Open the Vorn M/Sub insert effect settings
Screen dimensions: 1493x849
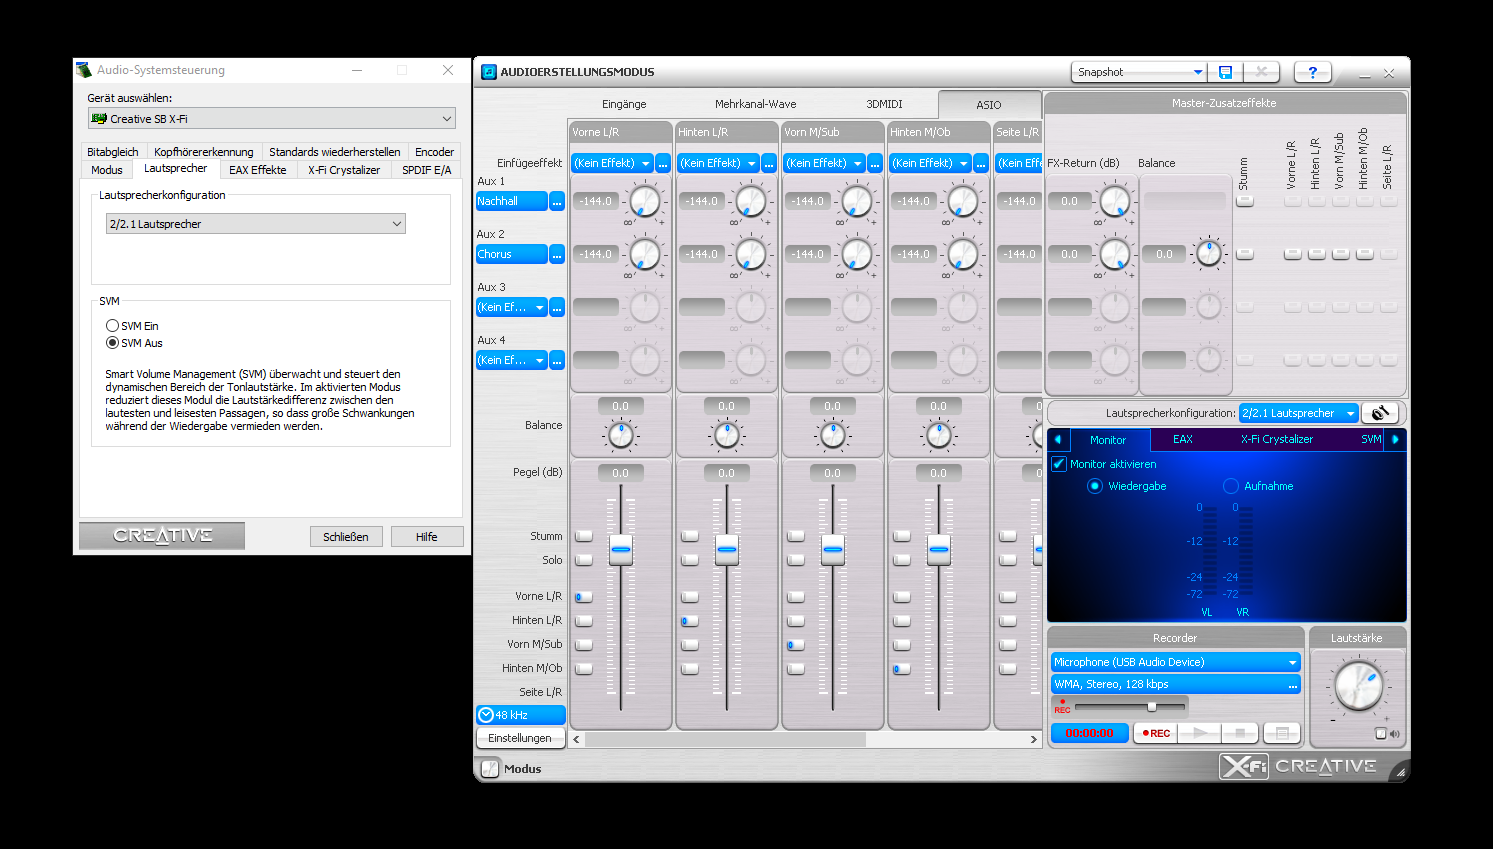[875, 163]
